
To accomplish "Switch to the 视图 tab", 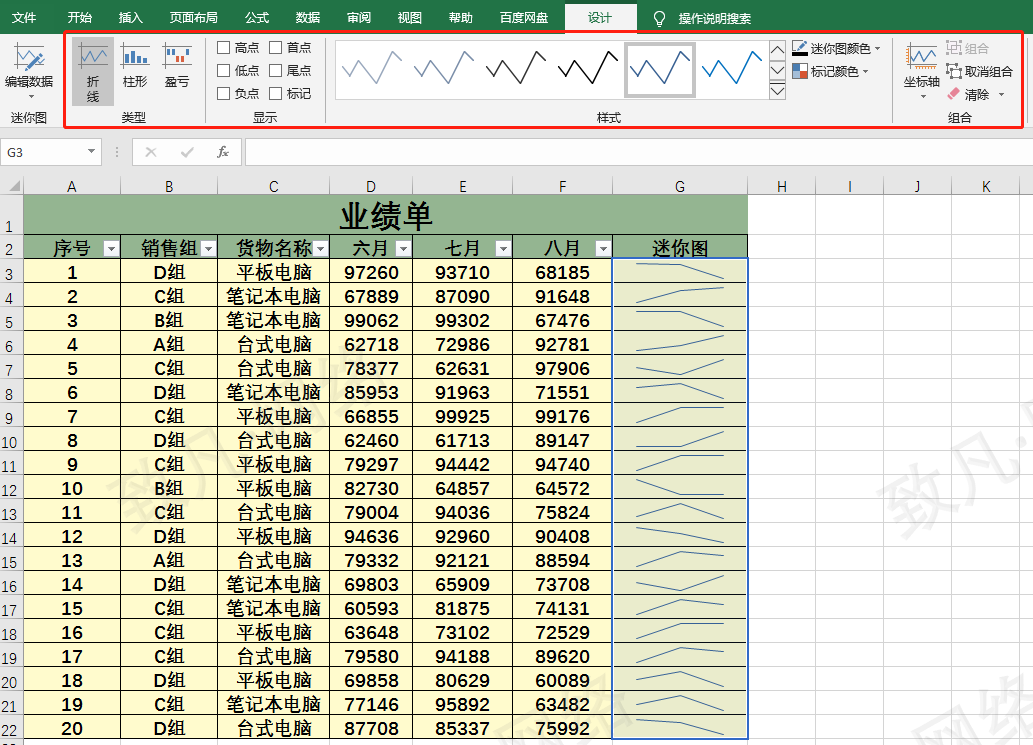I will click(410, 18).
